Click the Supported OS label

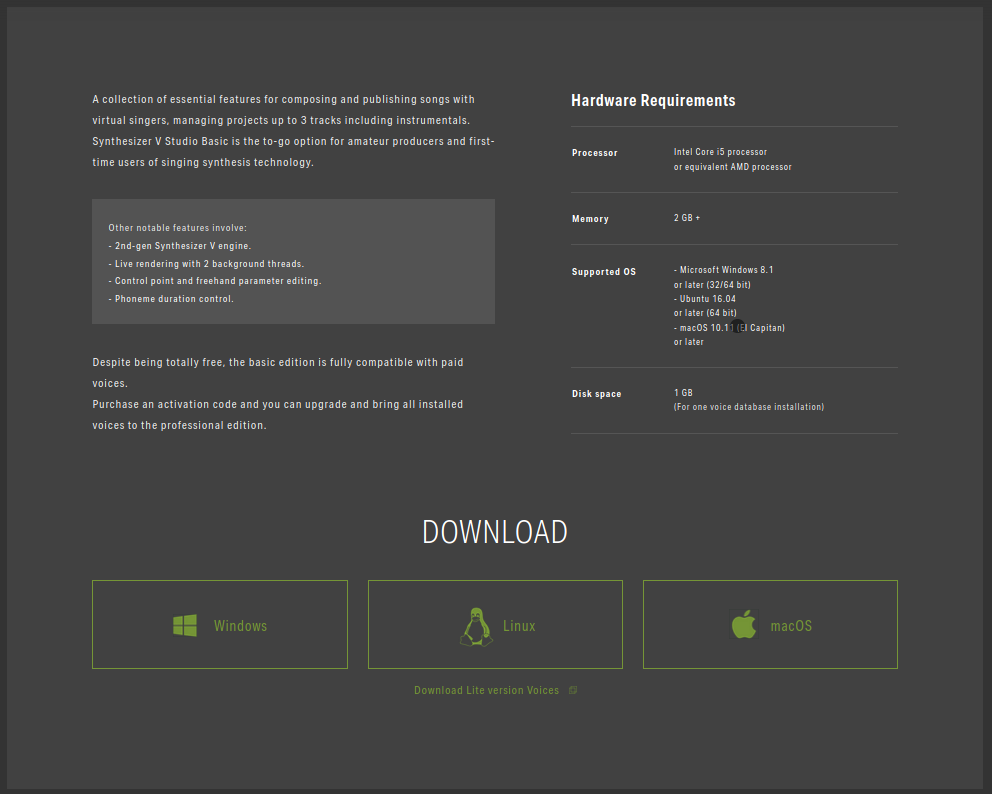[604, 272]
